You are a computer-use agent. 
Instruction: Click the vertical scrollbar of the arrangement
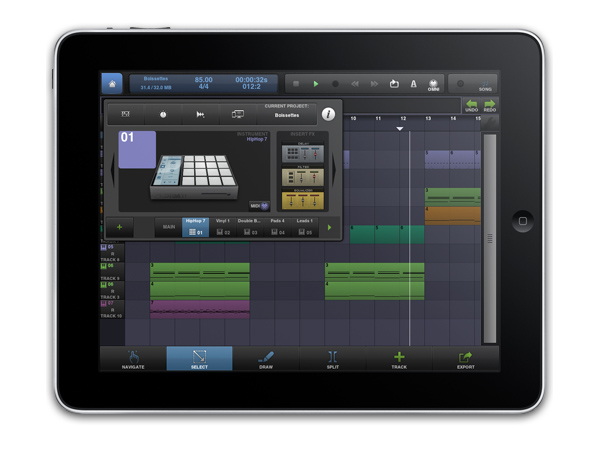(x=490, y=238)
